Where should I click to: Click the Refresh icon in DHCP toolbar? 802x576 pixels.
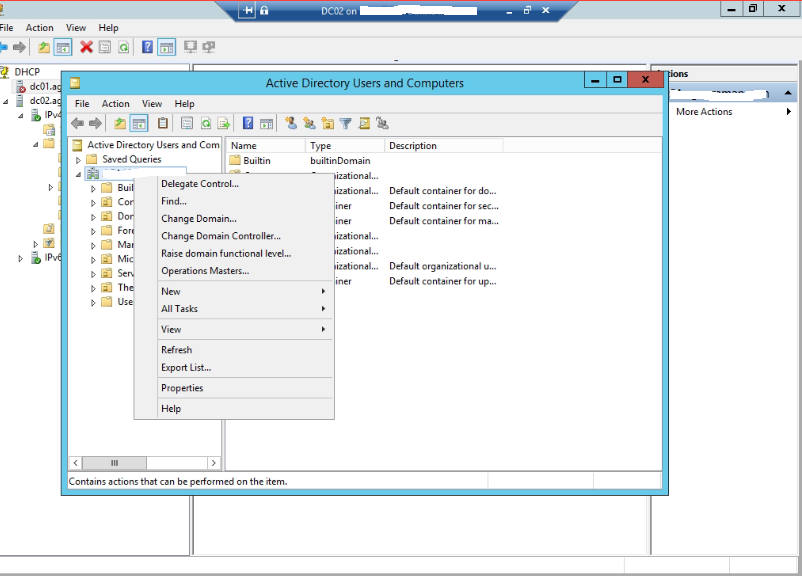(x=123, y=48)
